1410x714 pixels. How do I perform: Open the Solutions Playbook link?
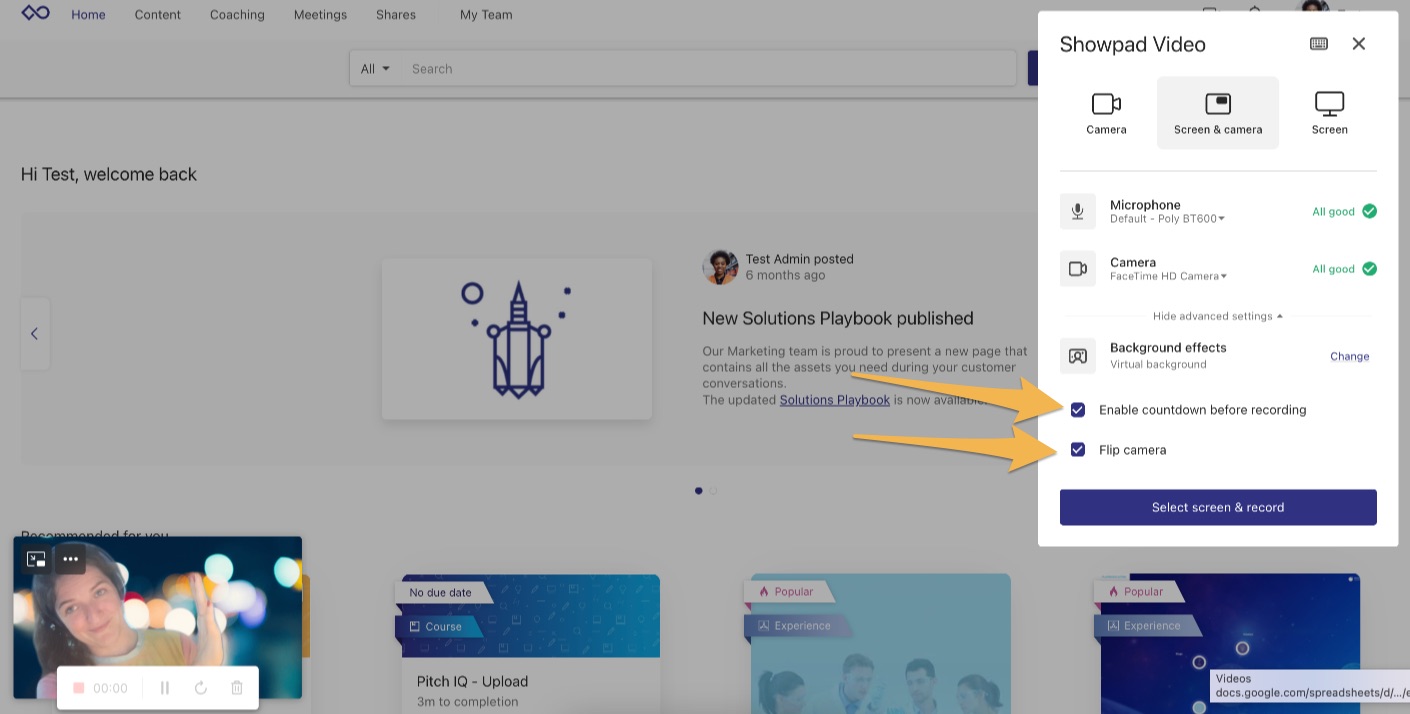pyautogui.click(x=834, y=400)
